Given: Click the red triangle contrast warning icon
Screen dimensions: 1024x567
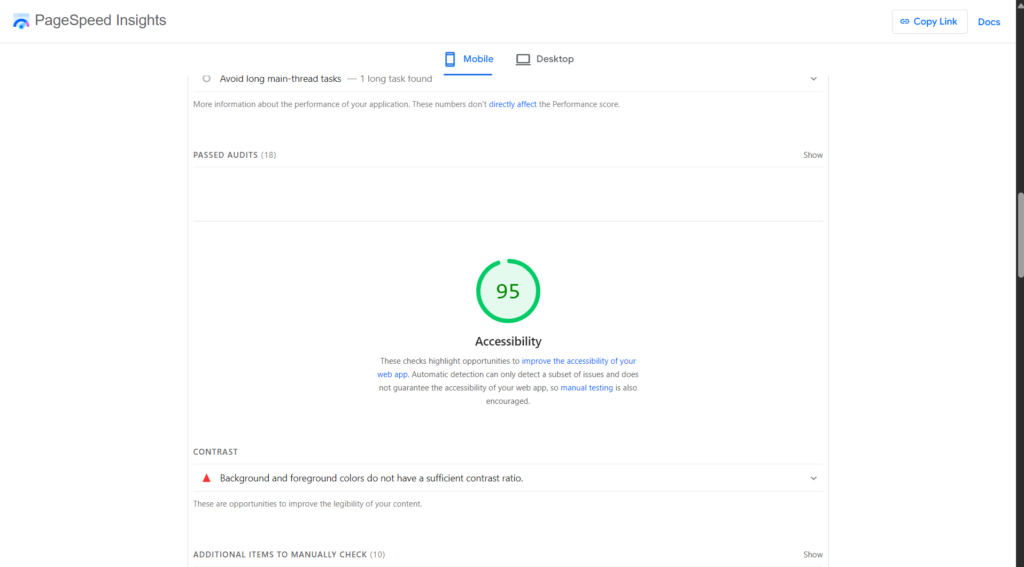Looking at the screenshot, I should pos(206,478).
